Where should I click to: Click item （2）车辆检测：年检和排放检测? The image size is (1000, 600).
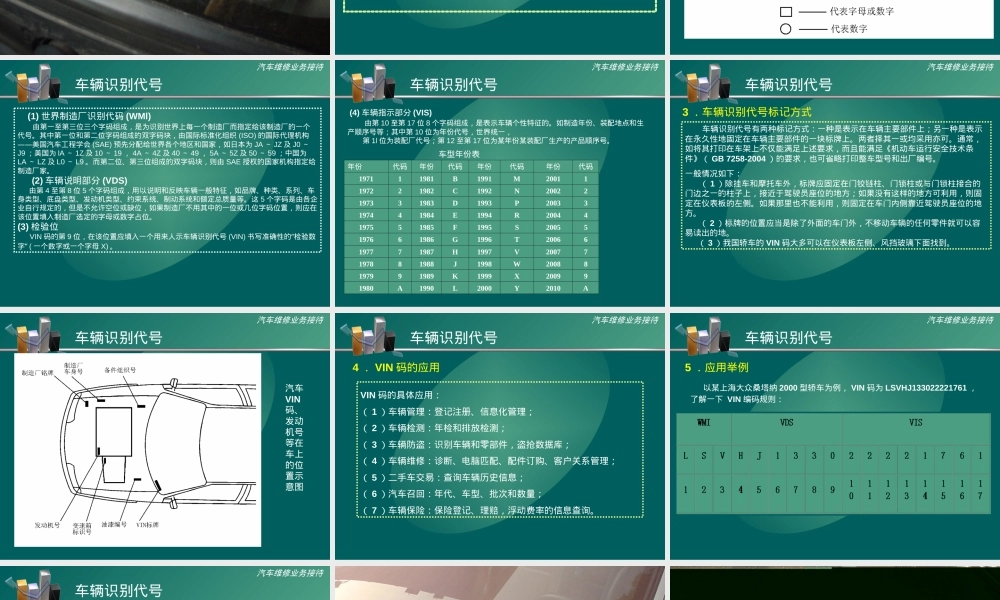coord(433,428)
